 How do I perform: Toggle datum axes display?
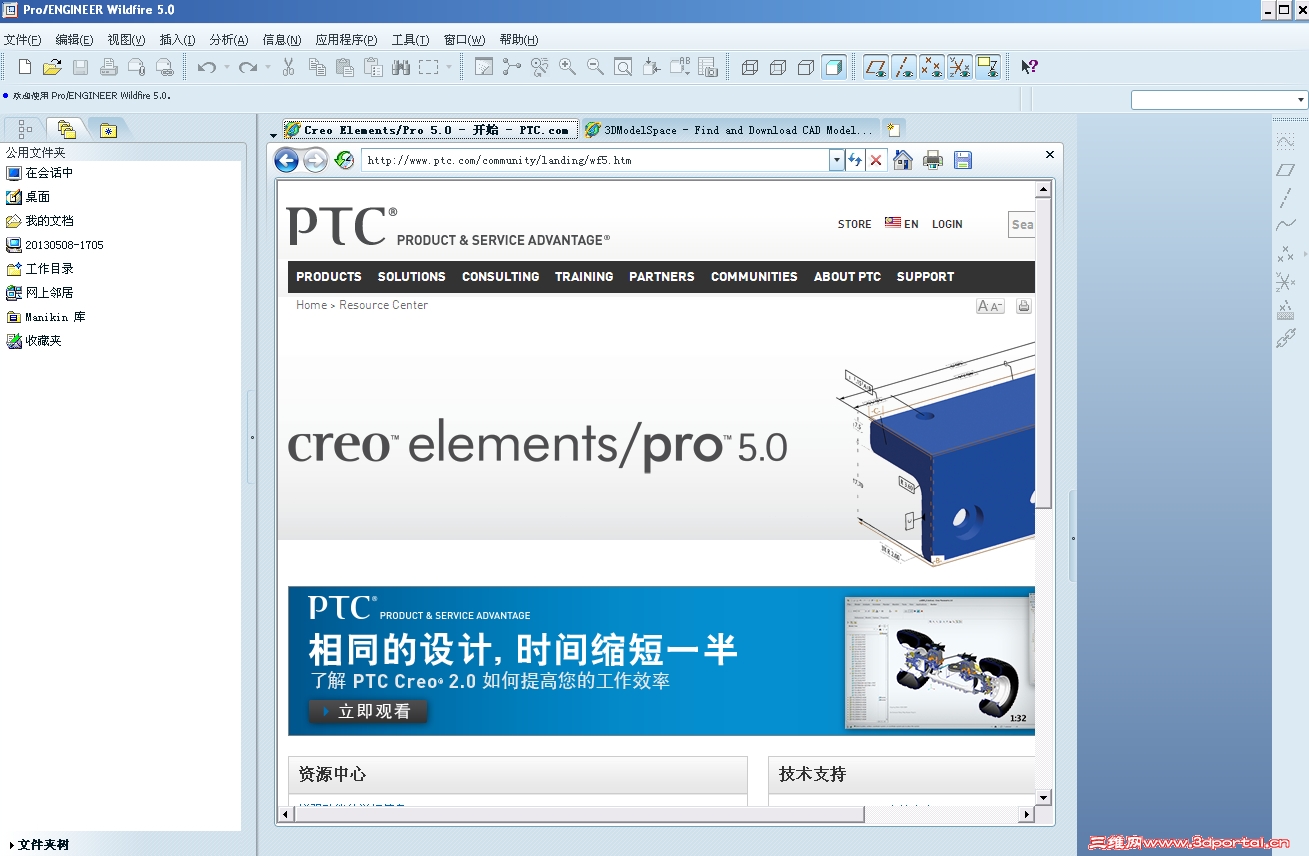(904, 67)
